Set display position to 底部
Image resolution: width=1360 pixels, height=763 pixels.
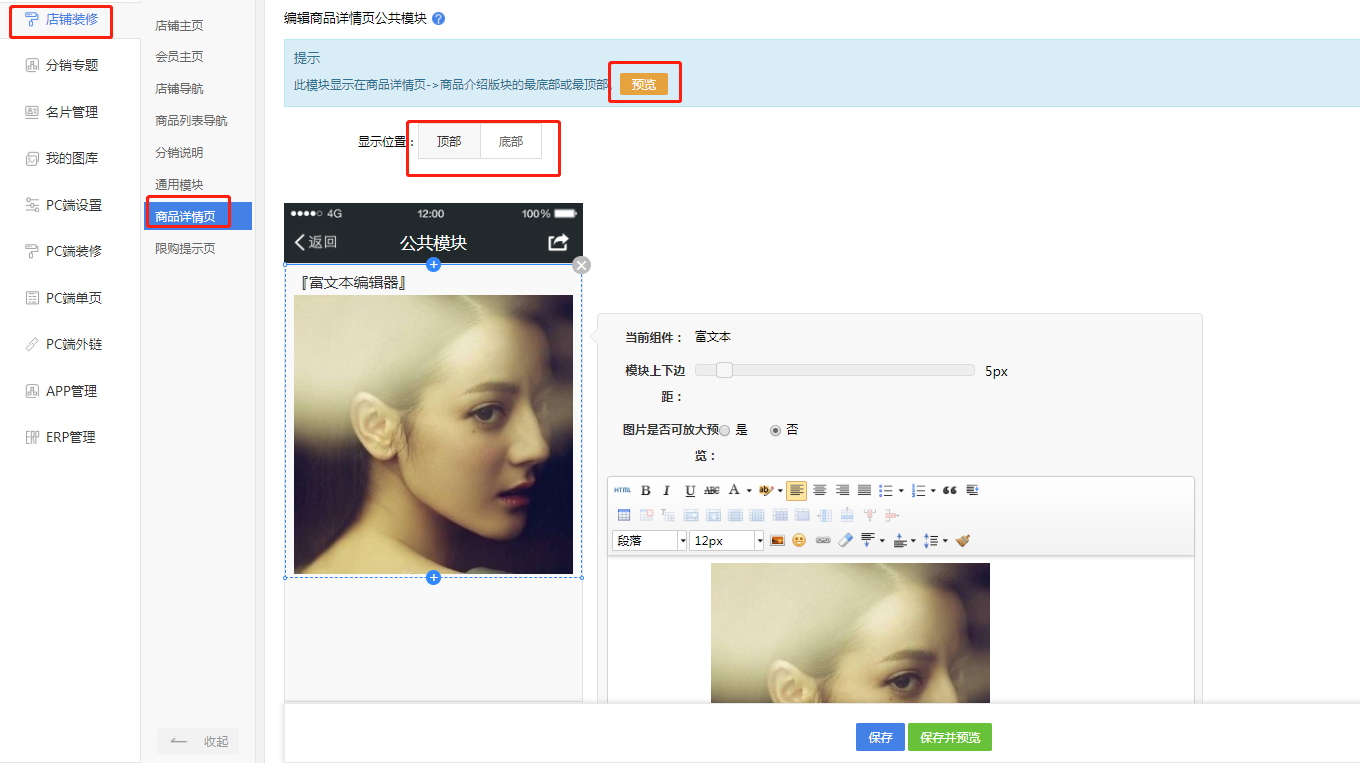[x=511, y=142]
